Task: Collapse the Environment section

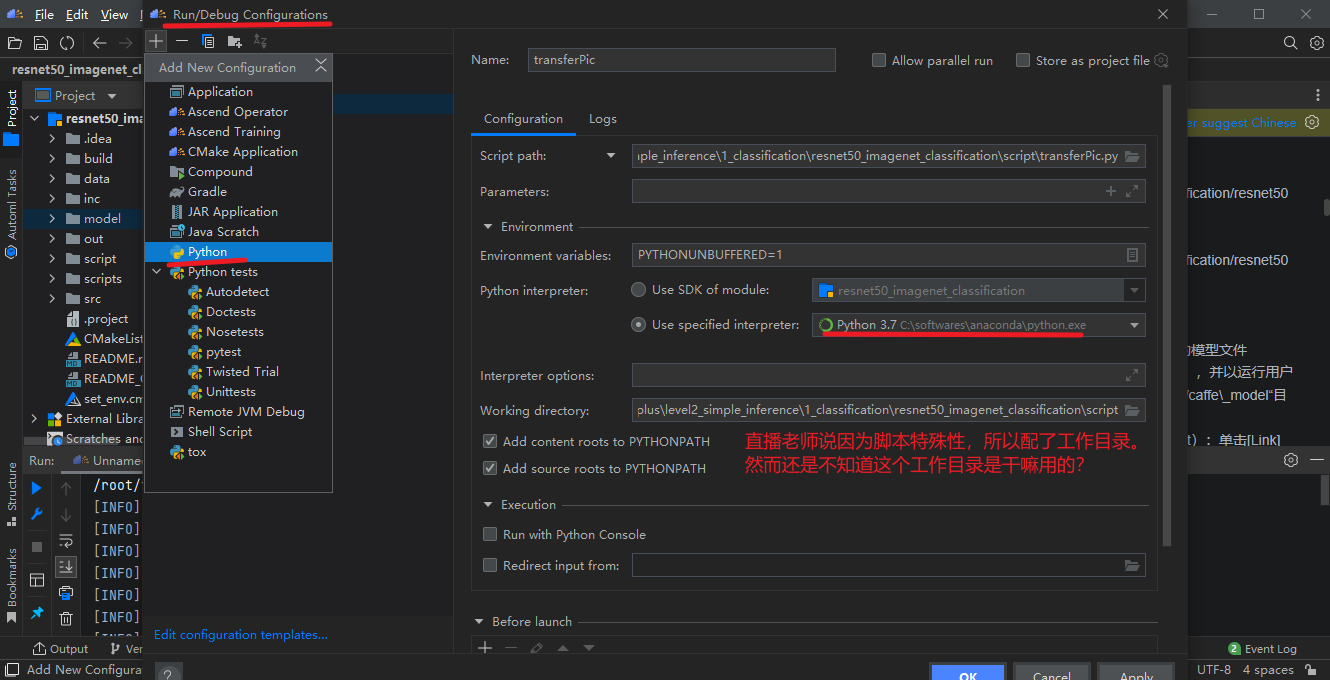Action: [x=489, y=227]
